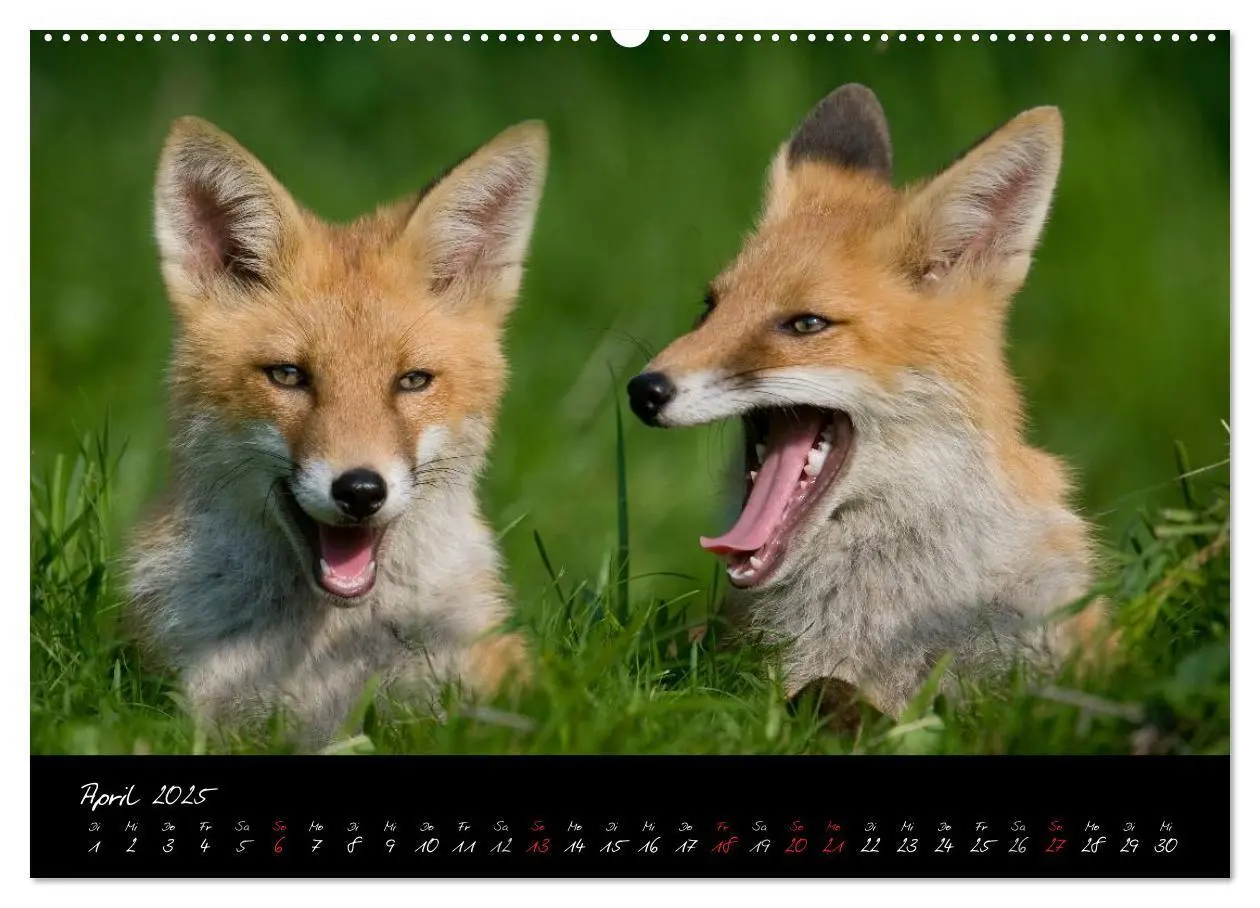
Task: Select the red holiday date 18
Action: coord(723,846)
